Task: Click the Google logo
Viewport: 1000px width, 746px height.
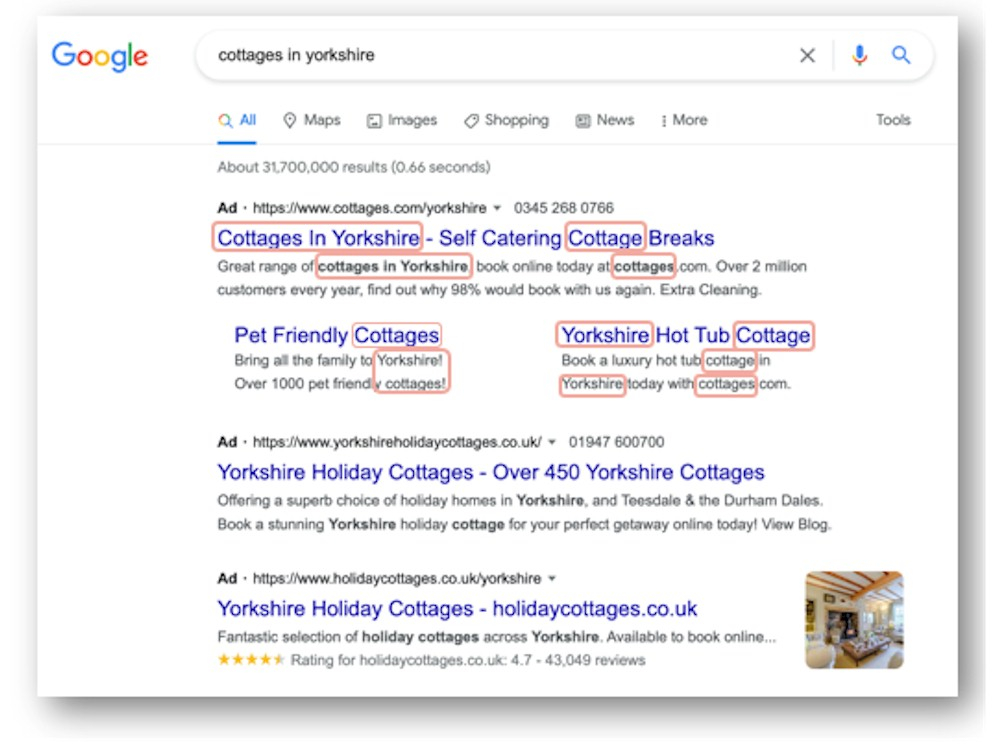Action: click(99, 56)
